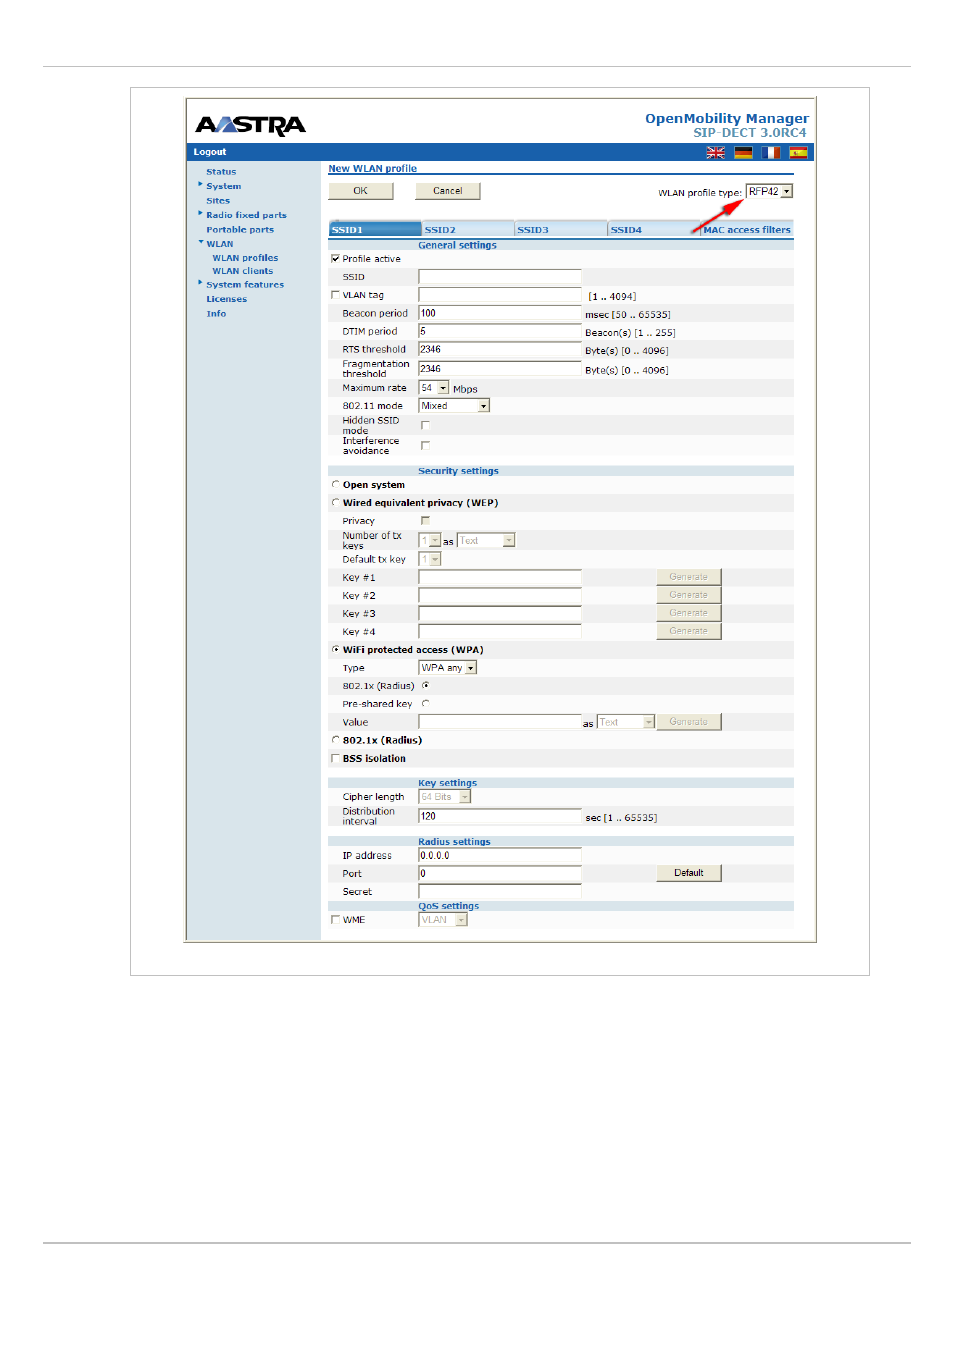This screenshot has height=1350, width=955.
Task: Open MAC access filters tab
Action: point(746,229)
